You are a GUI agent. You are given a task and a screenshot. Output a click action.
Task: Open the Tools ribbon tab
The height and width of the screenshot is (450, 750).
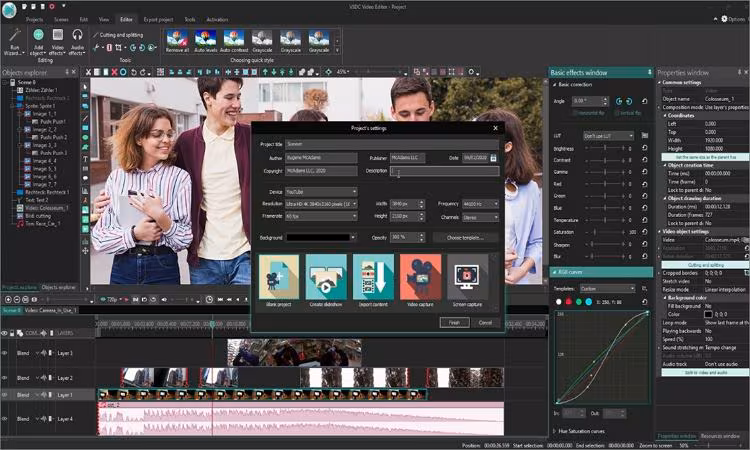coord(189,19)
